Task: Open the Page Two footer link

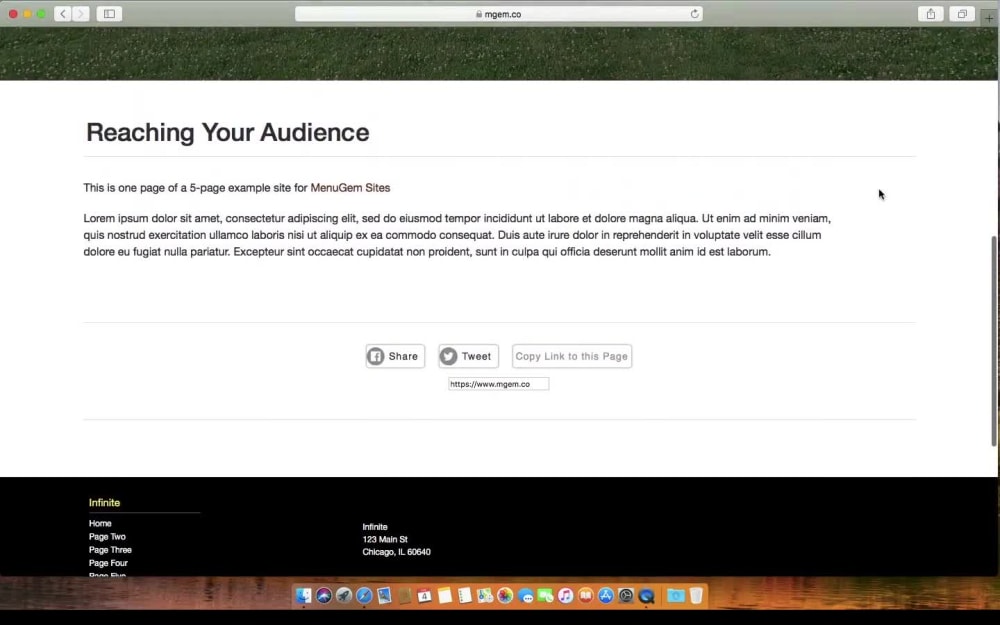Action: pos(107,536)
